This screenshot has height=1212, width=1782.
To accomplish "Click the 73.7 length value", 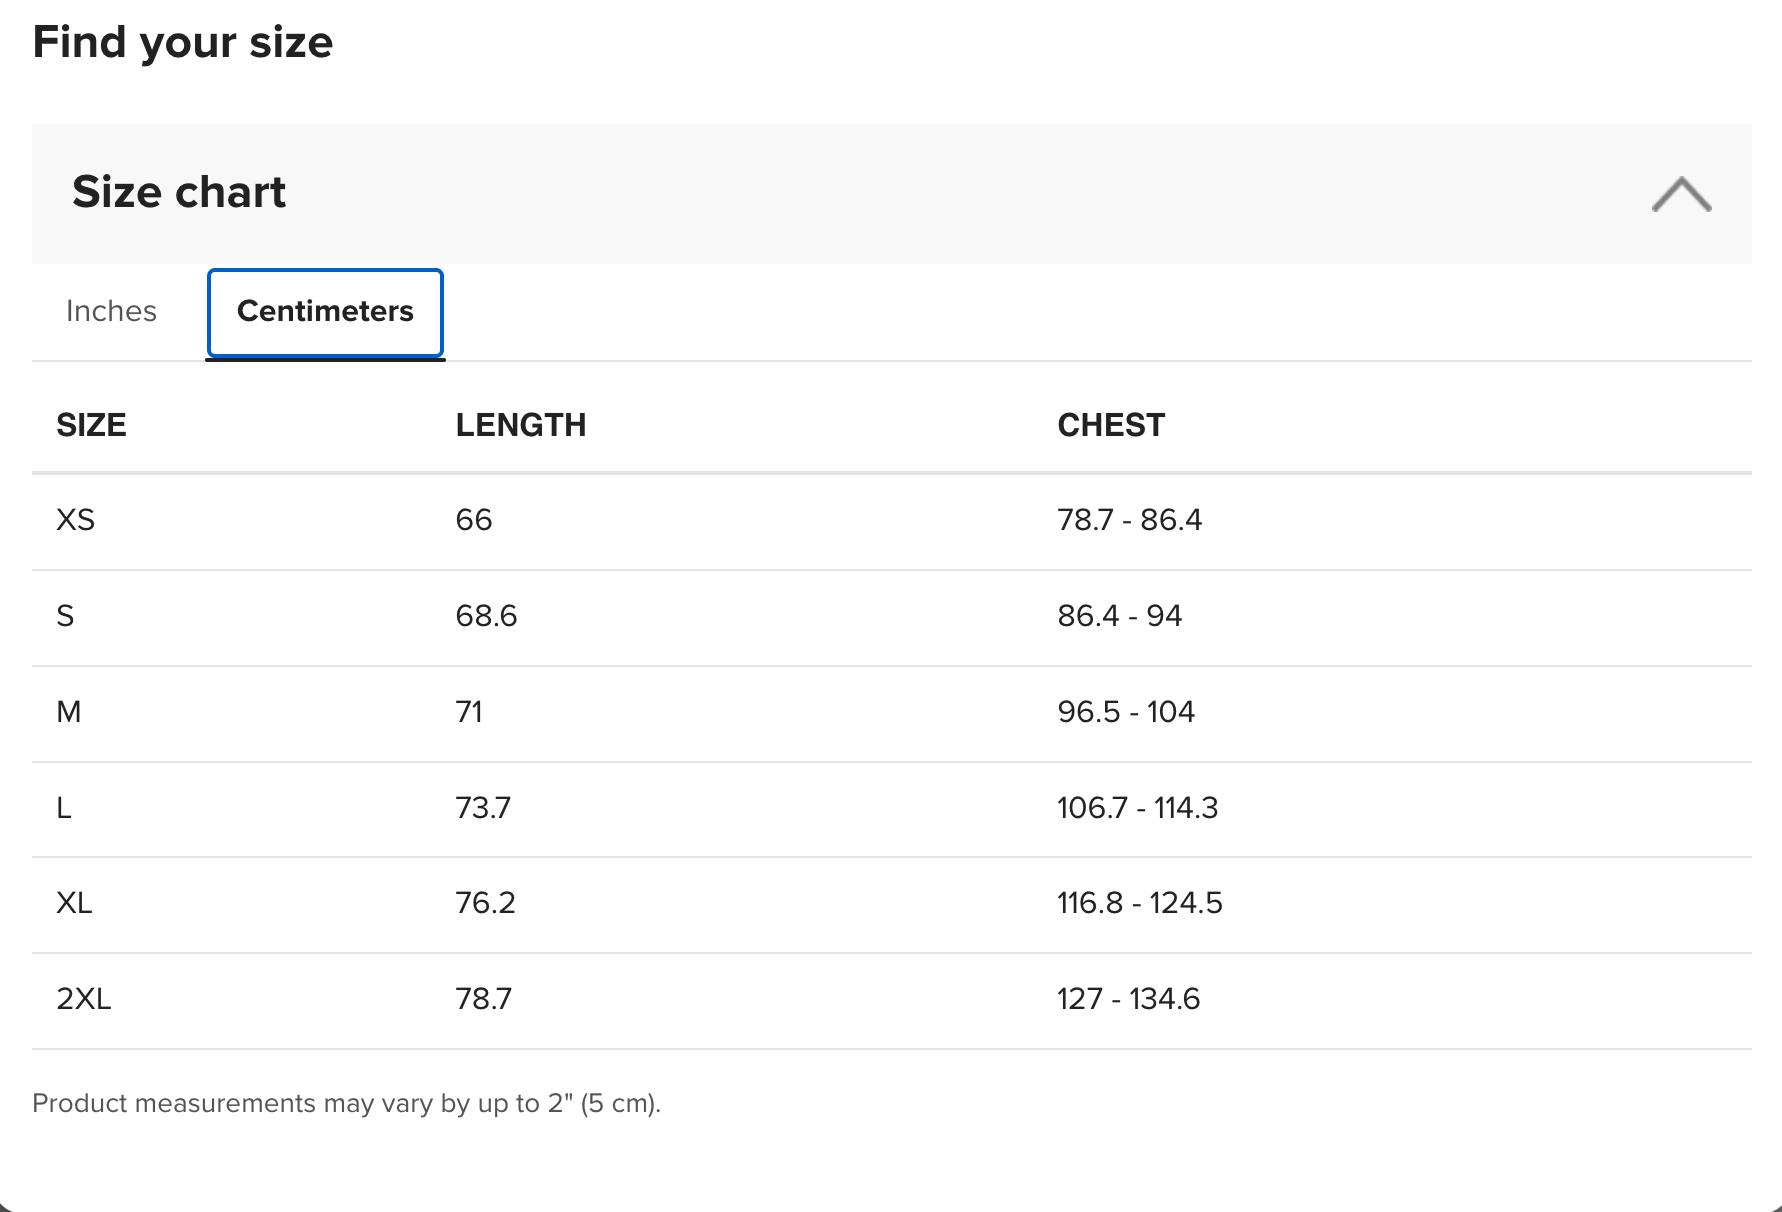I will pyautogui.click(x=483, y=808).
